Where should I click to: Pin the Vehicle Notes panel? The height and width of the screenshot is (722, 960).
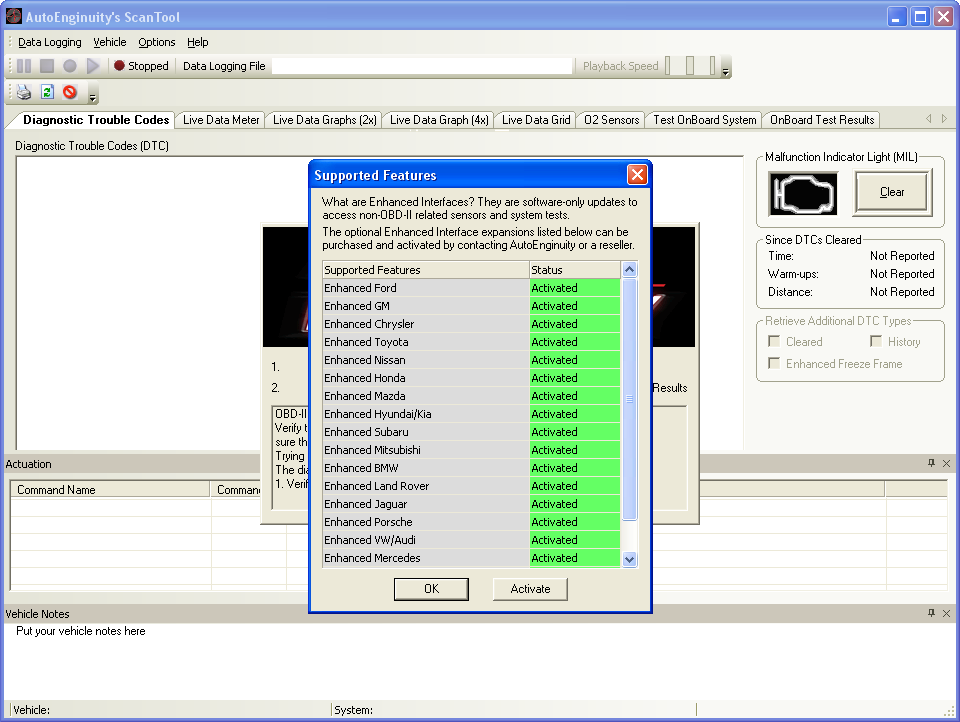[931, 613]
